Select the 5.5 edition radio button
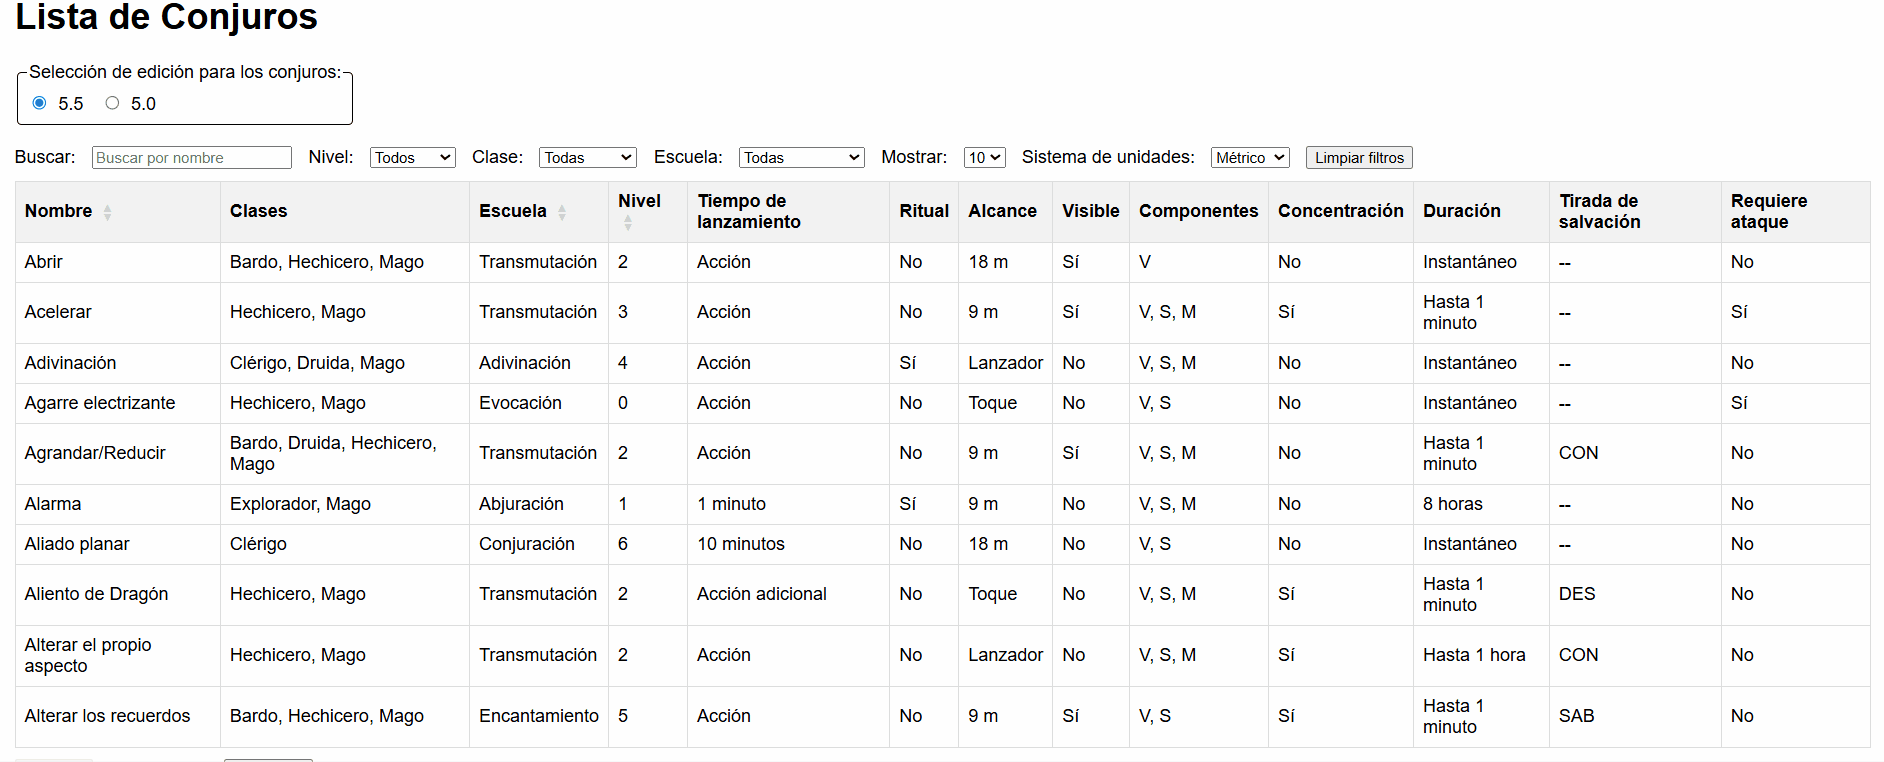1884x762 pixels. pyautogui.click(x=40, y=103)
